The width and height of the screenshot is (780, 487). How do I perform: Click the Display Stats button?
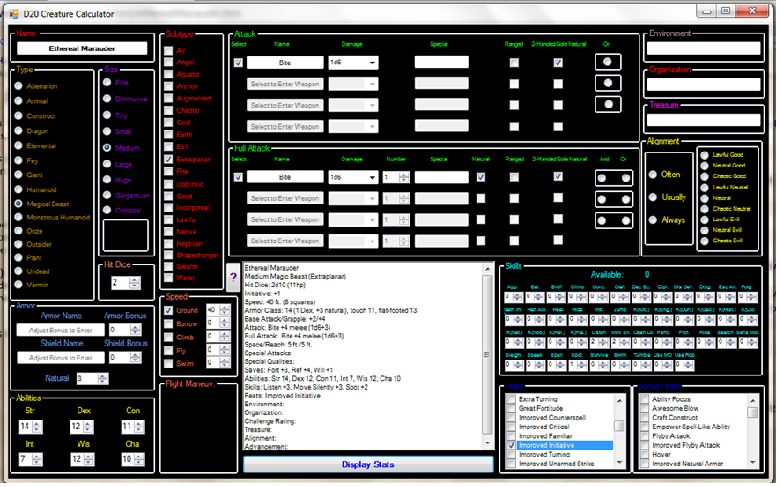pyautogui.click(x=370, y=464)
